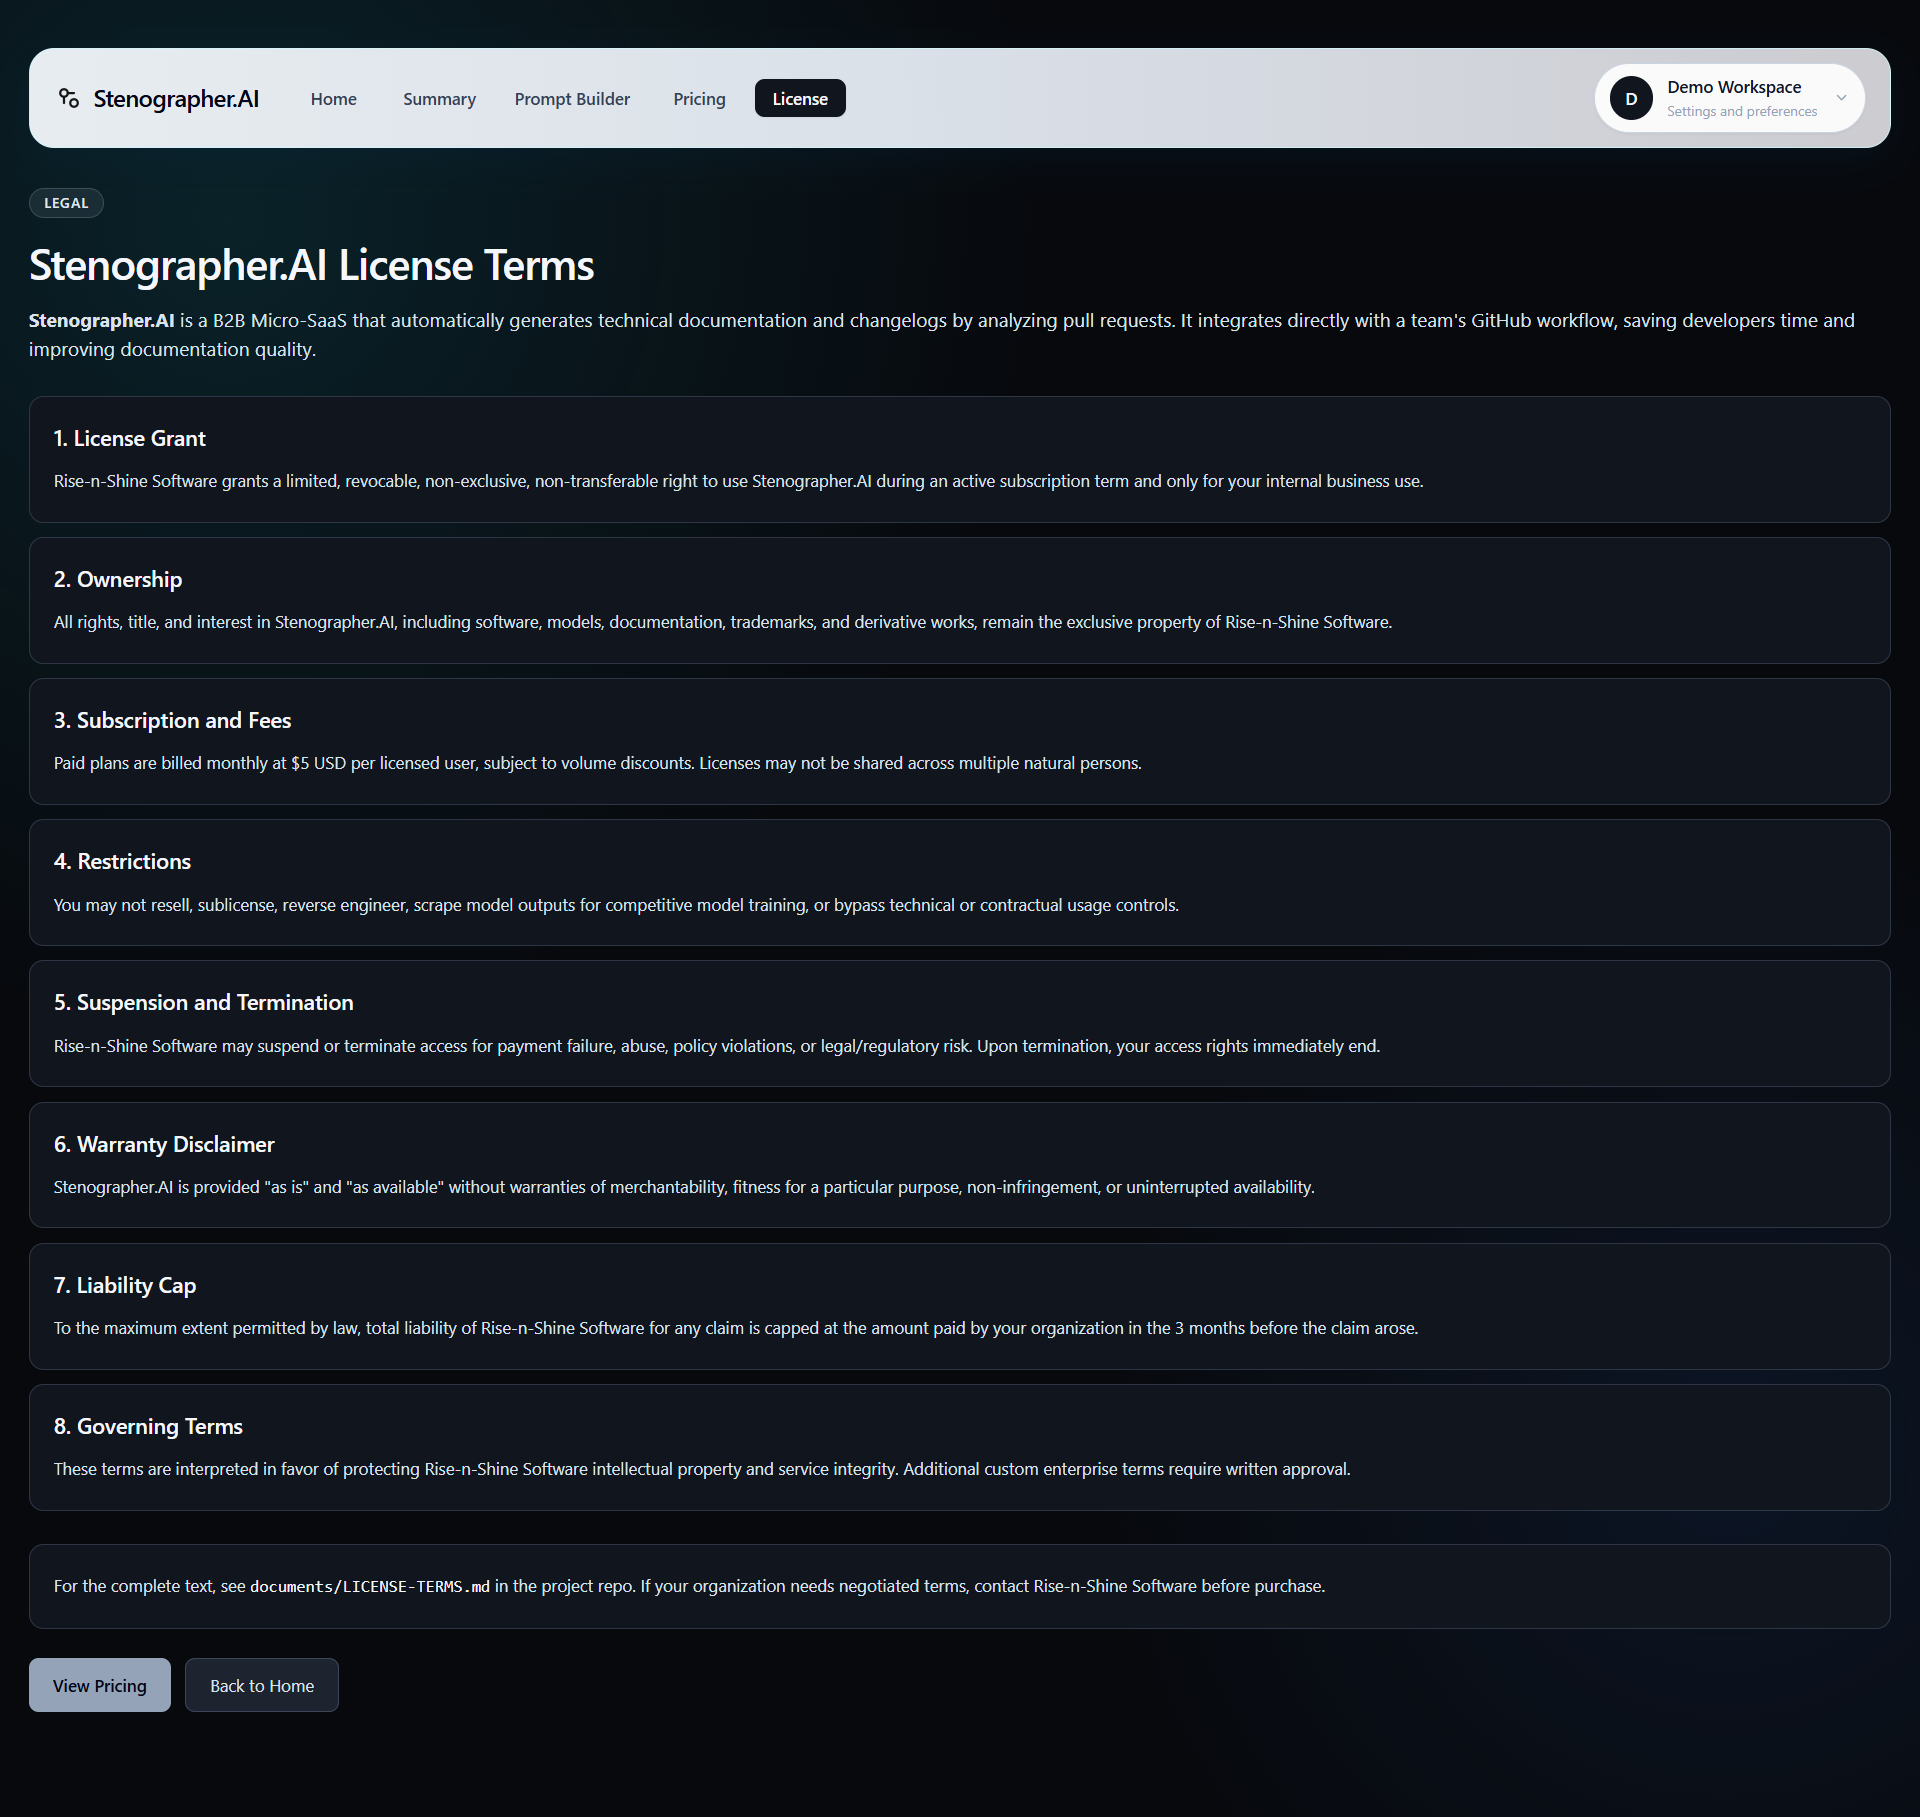The width and height of the screenshot is (1920, 1817).
Task: Select the Pricing nav item
Action: pos(699,98)
